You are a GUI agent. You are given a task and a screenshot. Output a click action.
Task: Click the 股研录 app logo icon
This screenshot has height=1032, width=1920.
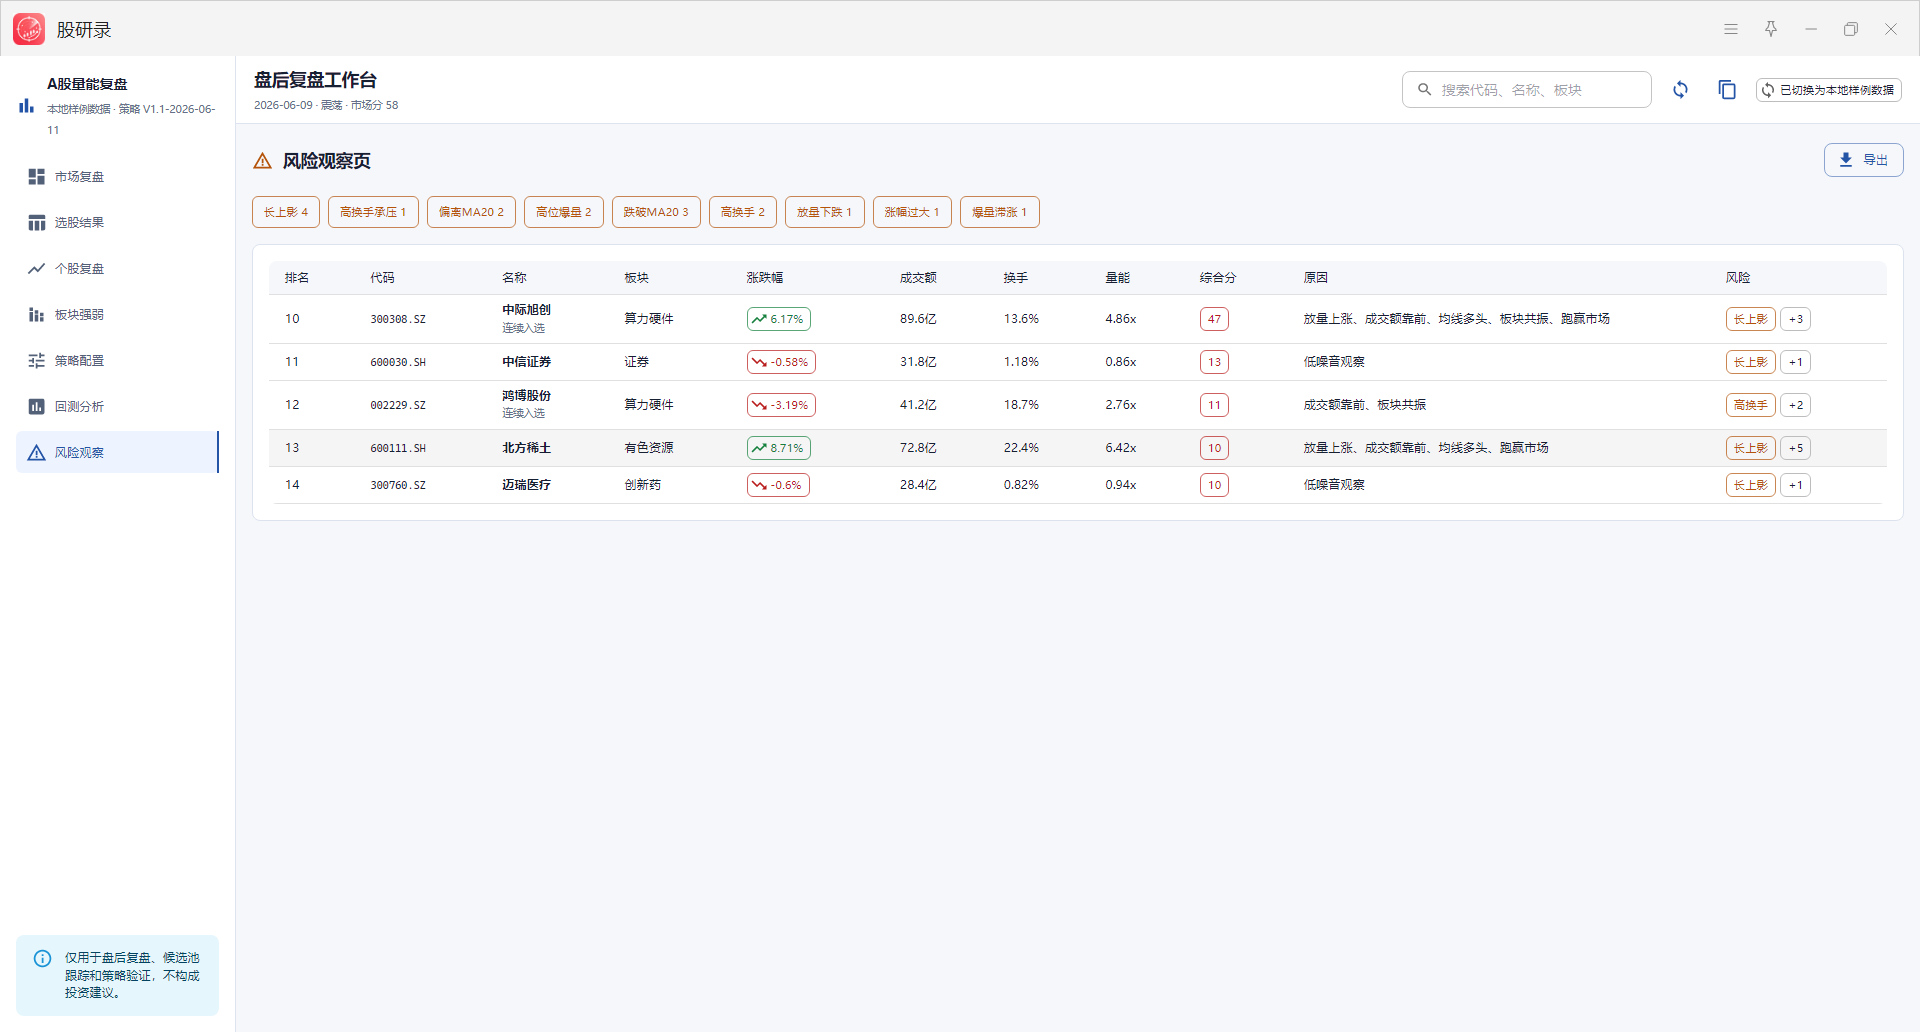29,29
